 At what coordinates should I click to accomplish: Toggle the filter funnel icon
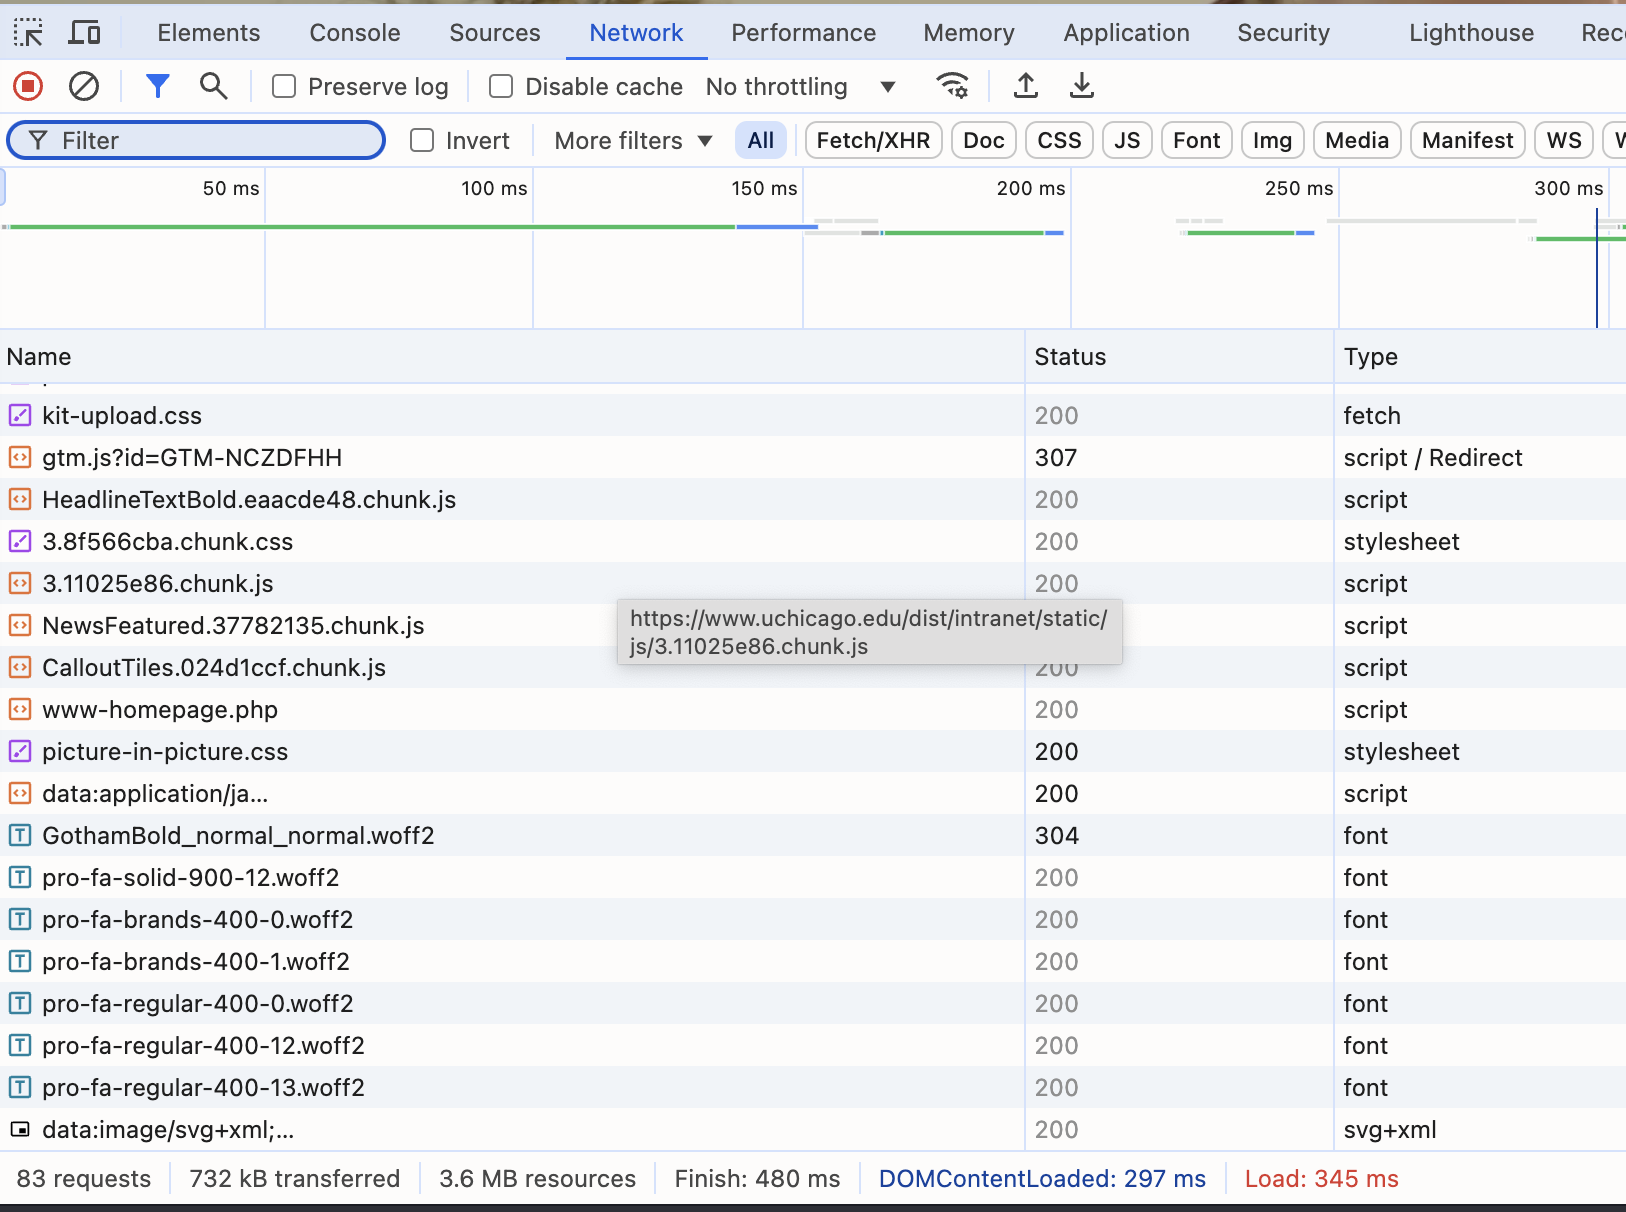point(157,87)
